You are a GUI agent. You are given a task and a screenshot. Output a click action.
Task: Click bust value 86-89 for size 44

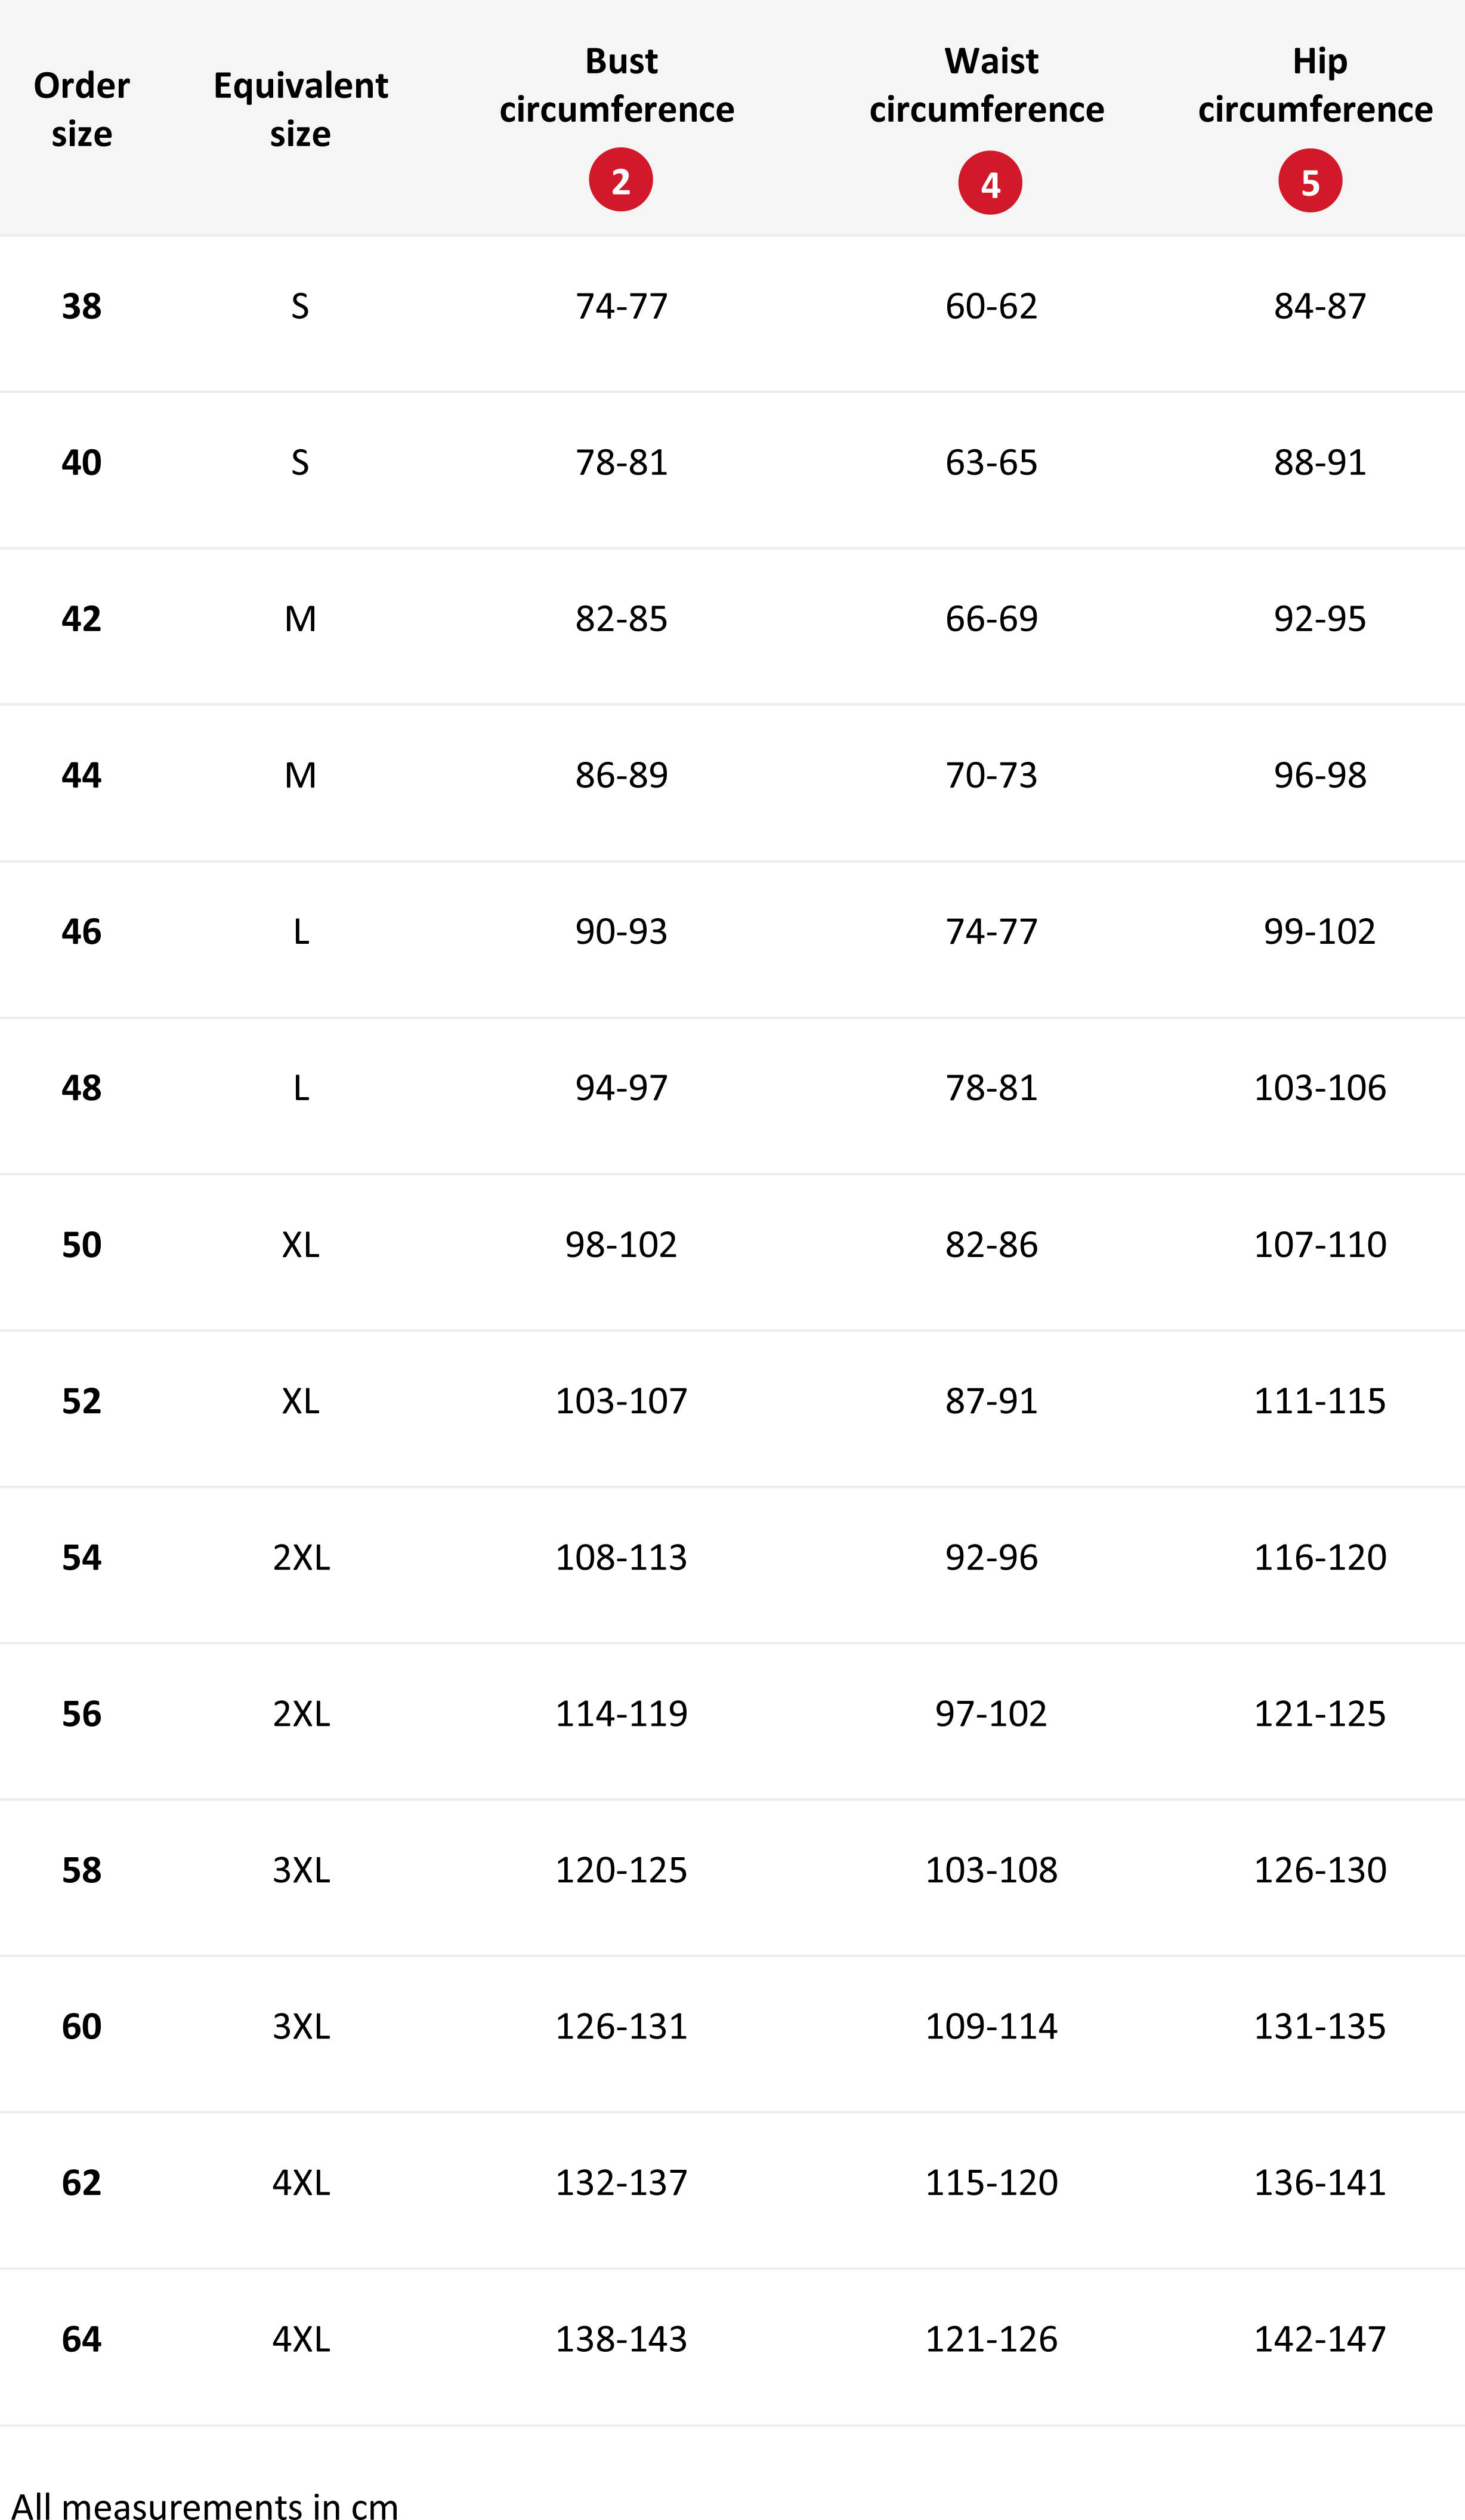(x=621, y=776)
